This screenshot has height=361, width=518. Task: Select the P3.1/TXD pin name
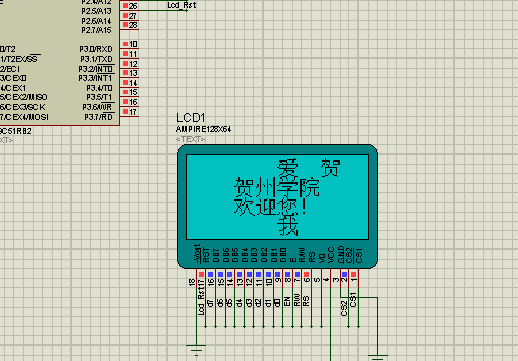click(x=96, y=59)
